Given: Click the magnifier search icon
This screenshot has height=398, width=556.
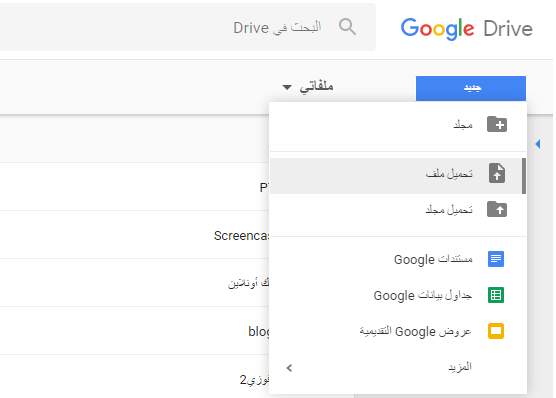Looking at the screenshot, I should (347, 27).
